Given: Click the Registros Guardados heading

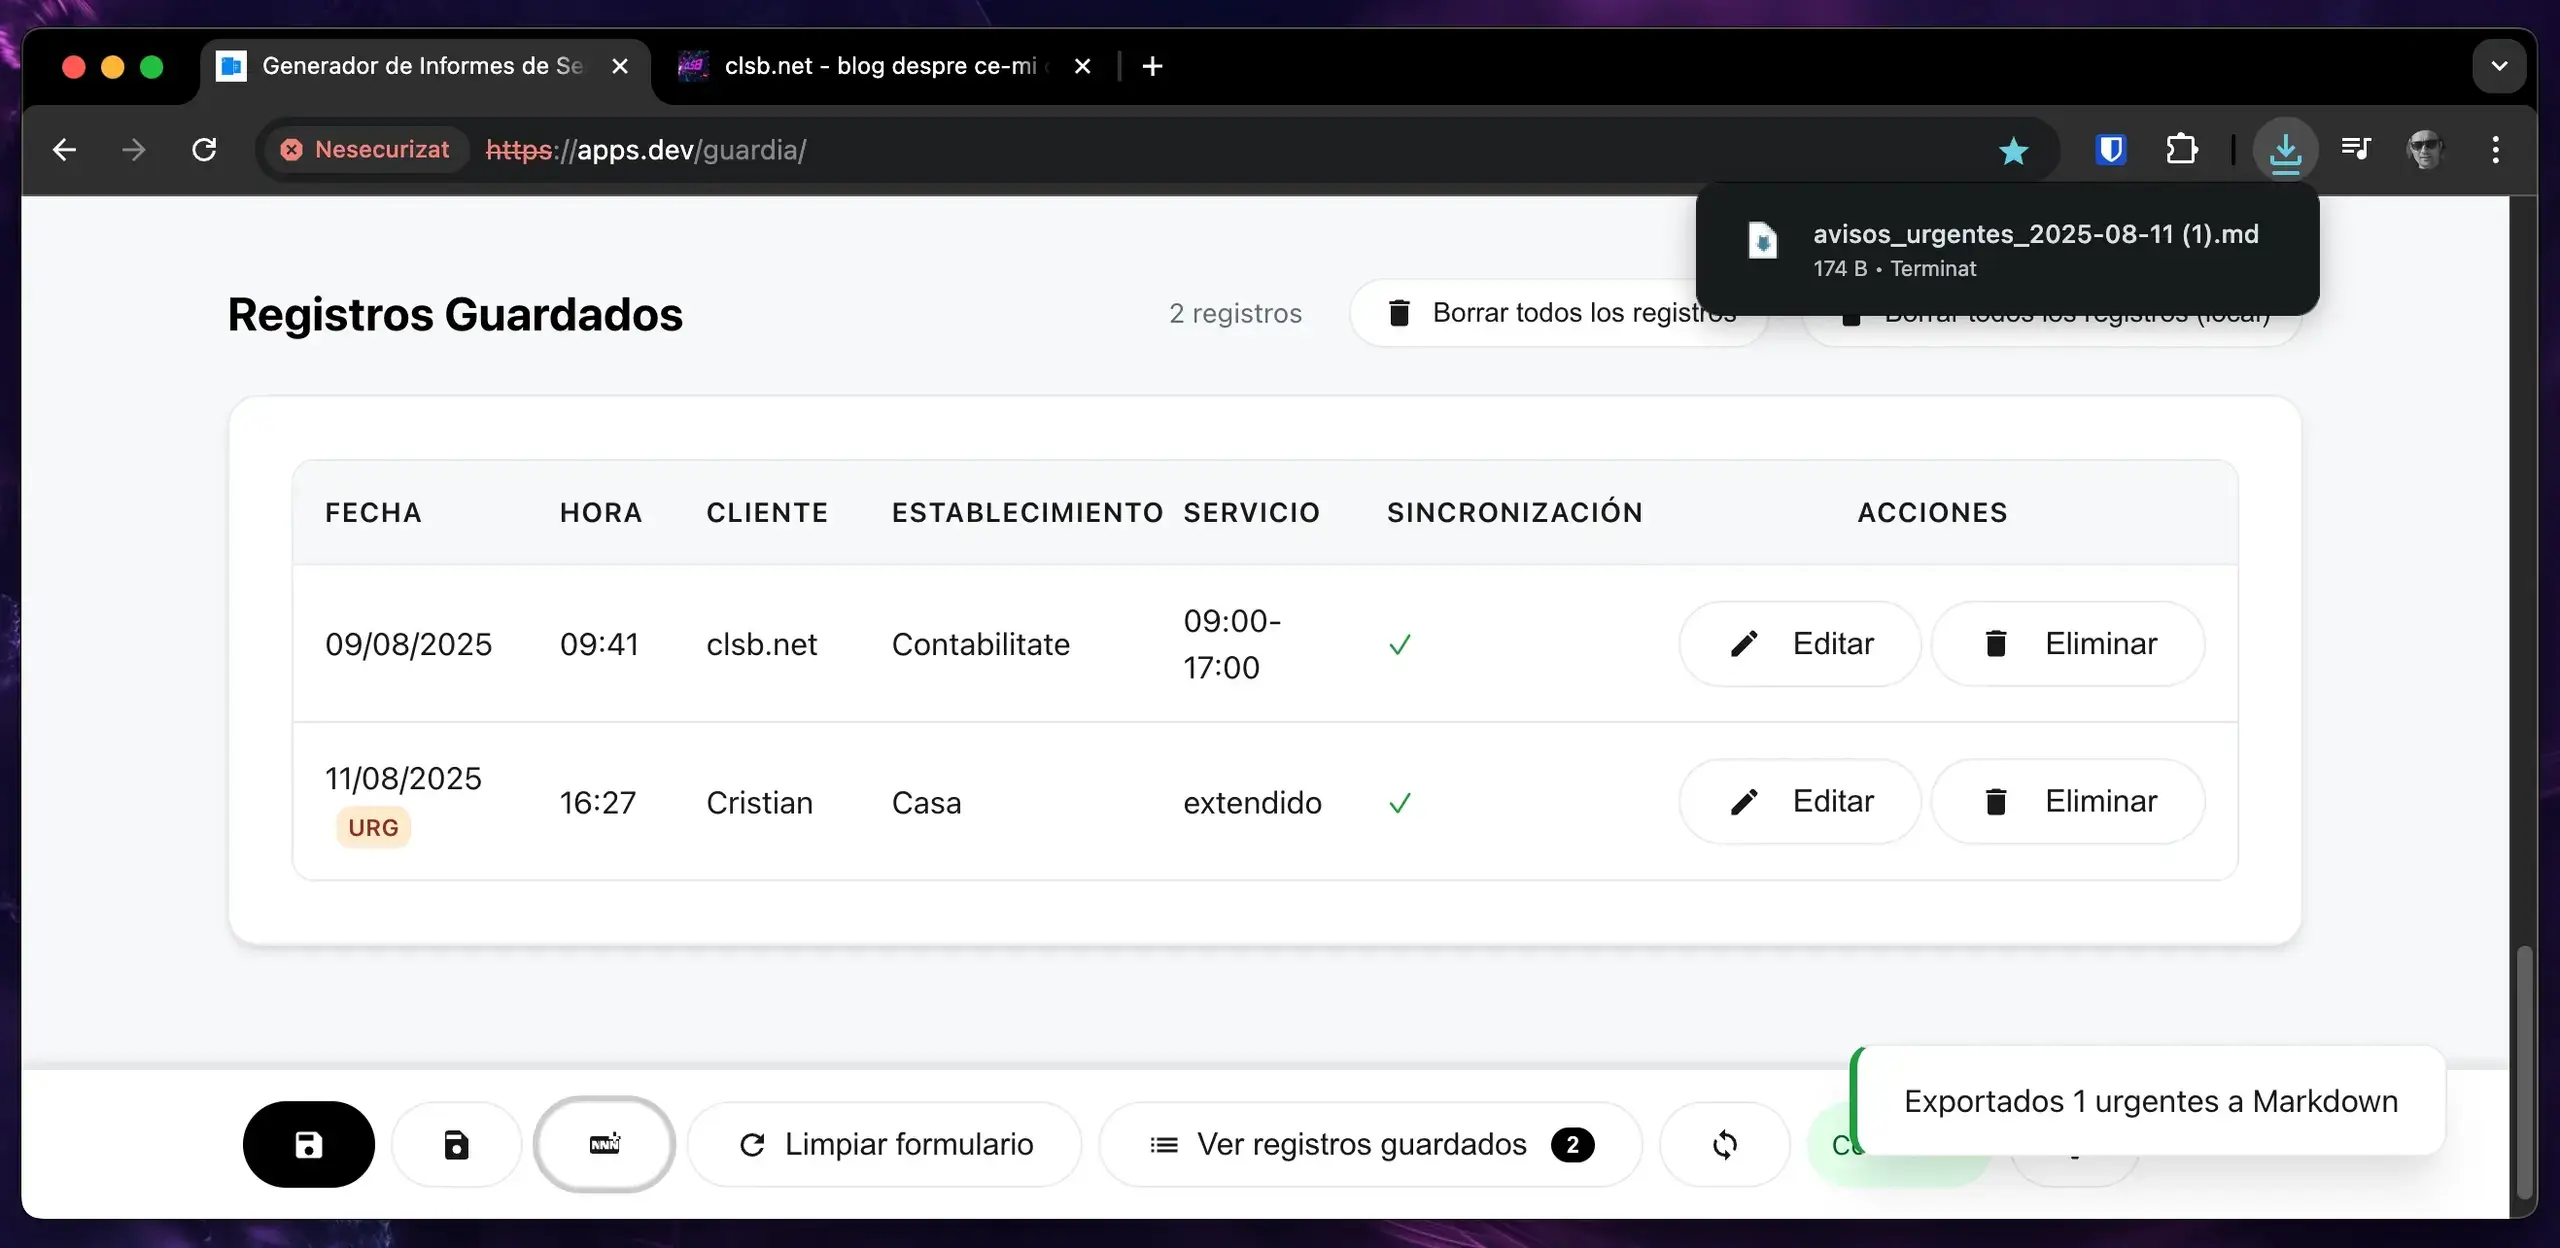Looking at the screenshot, I should [455, 314].
